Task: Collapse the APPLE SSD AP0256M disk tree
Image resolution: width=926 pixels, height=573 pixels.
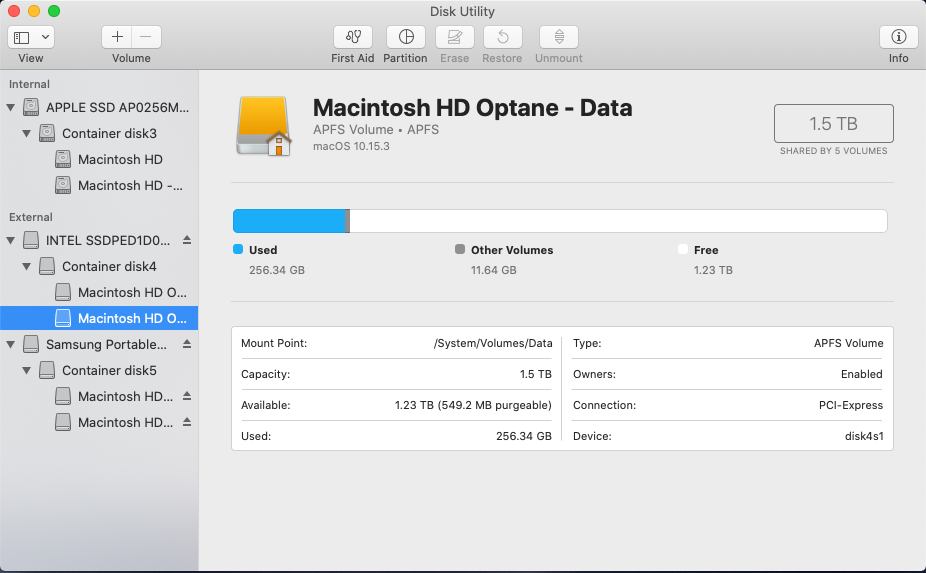Action: coord(11,108)
